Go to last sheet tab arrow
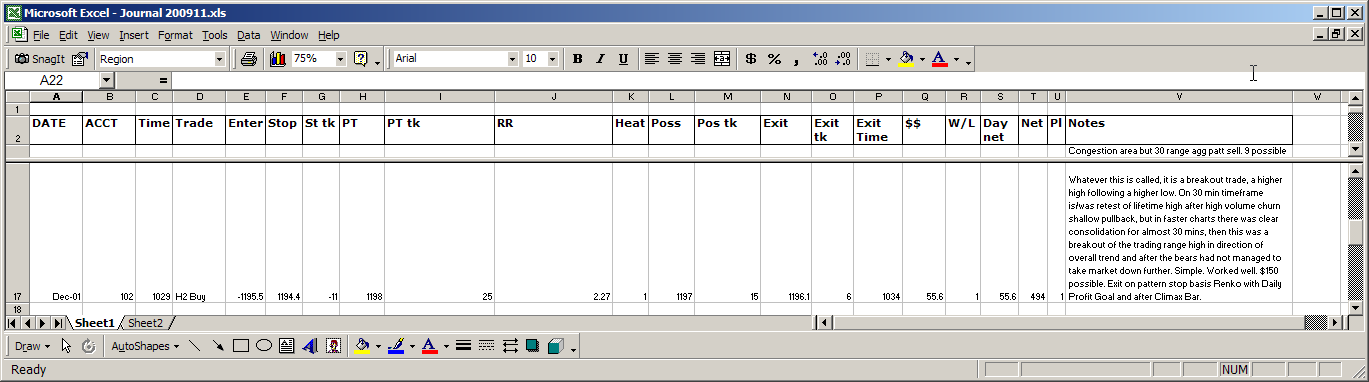The width and height of the screenshot is (1369, 382). [x=59, y=323]
